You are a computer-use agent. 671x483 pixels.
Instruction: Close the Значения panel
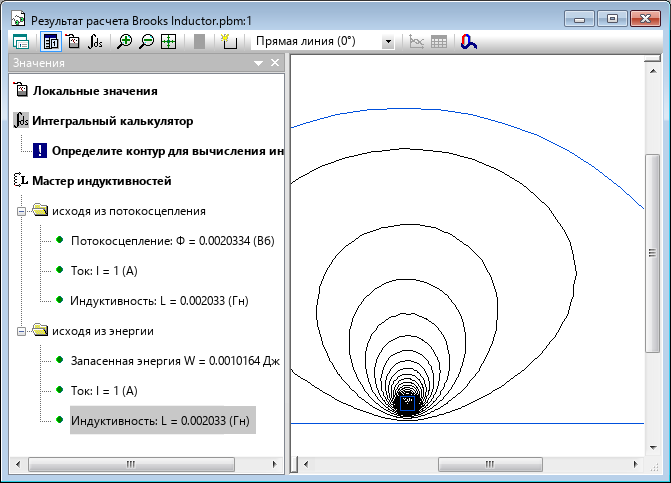275,63
